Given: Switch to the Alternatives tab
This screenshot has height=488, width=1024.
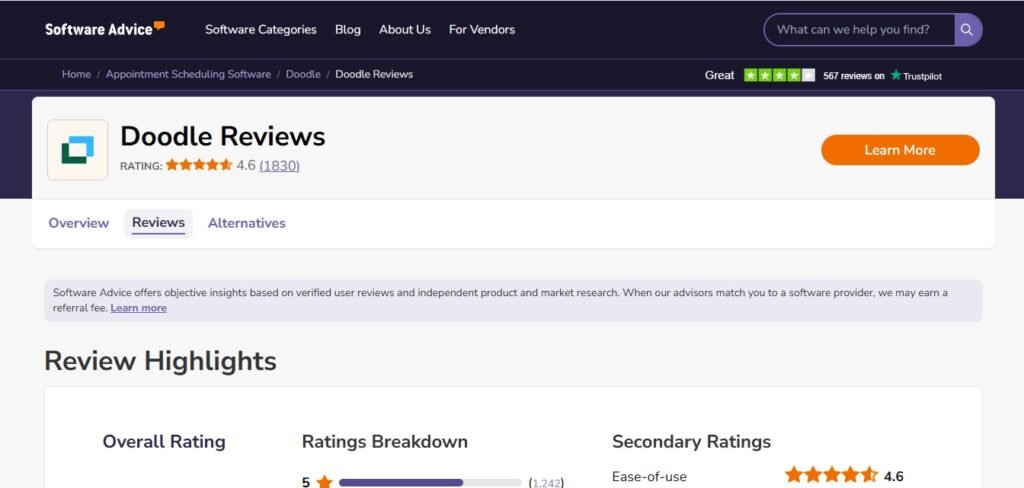Looking at the screenshot, I should click(x=247, y=223).
